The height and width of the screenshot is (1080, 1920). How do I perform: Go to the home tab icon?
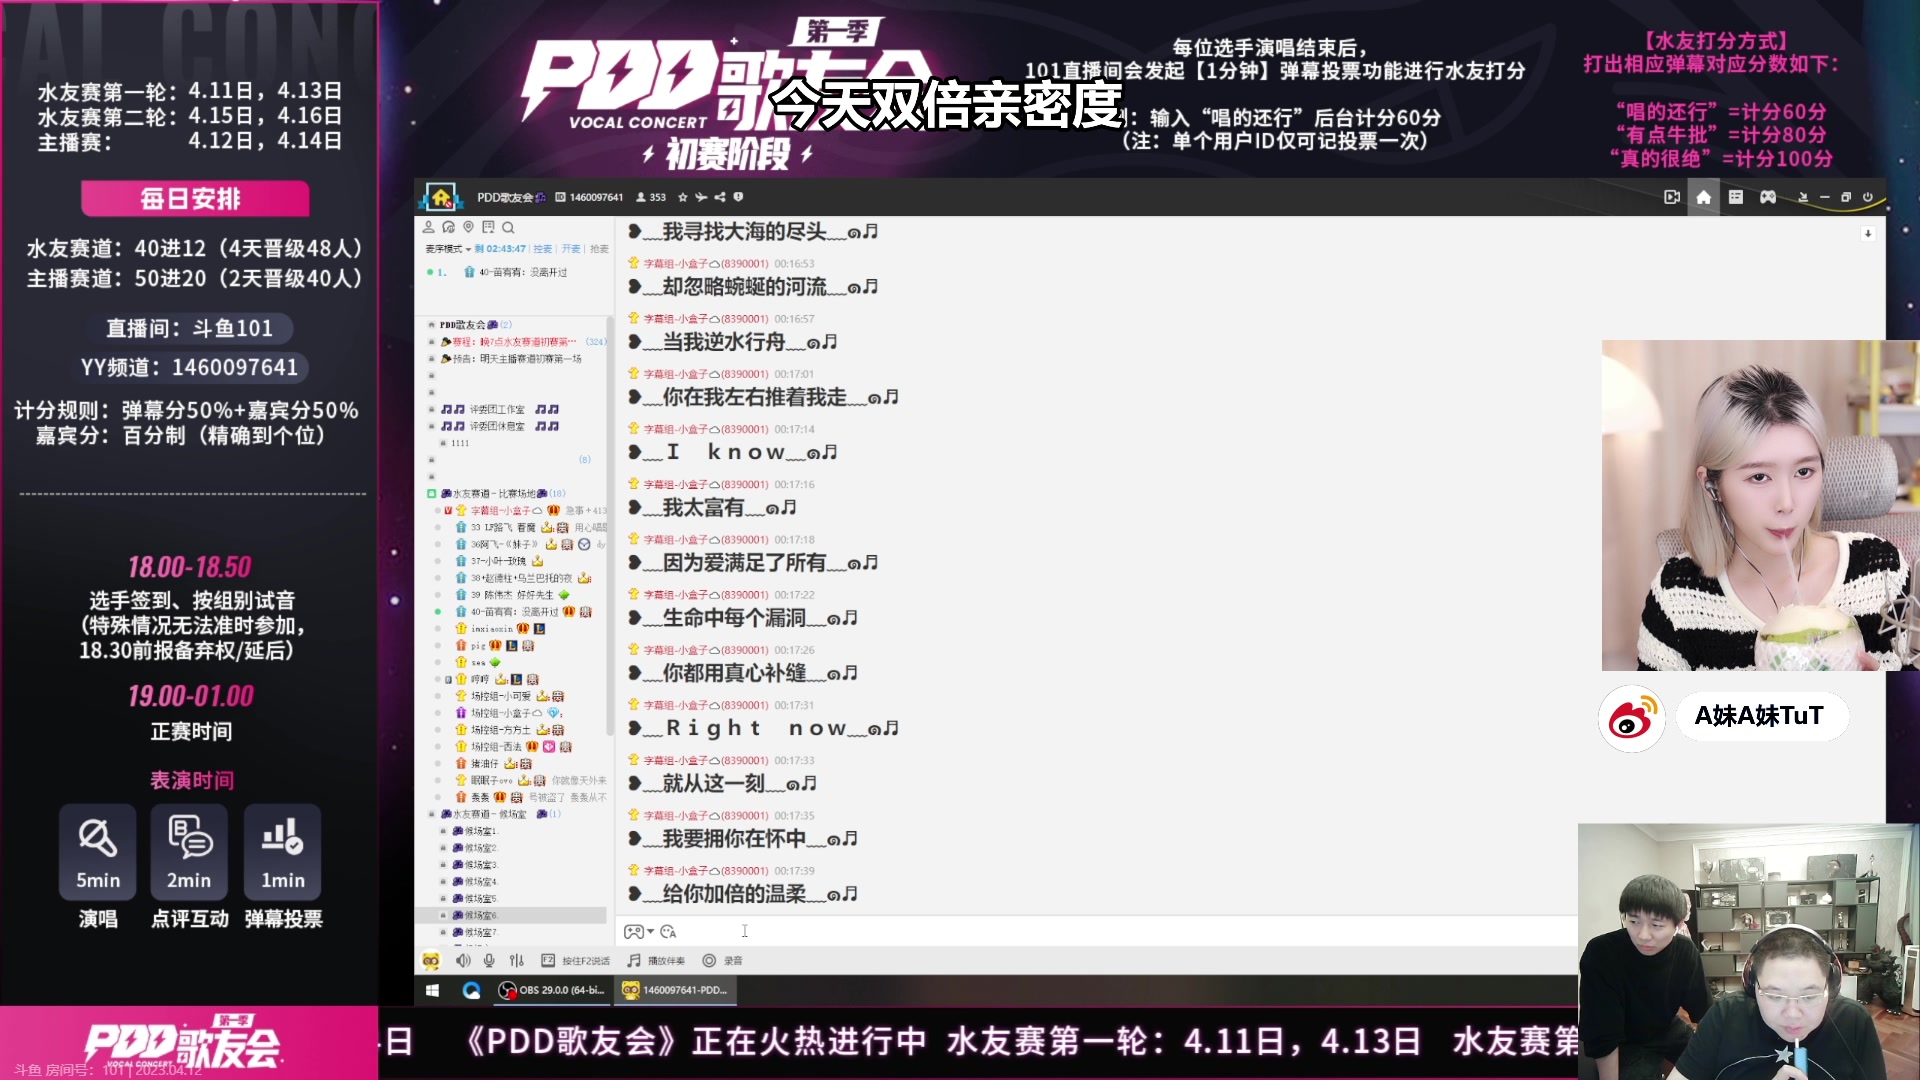tap(1704, 197)
